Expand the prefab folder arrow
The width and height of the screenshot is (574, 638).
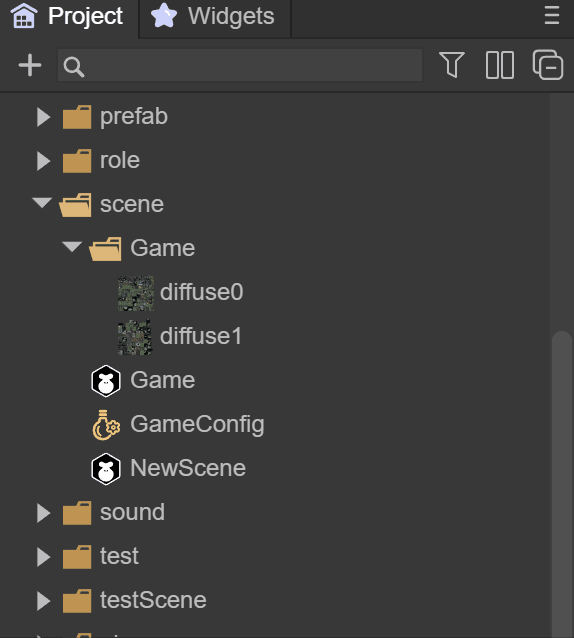(43, 117)
